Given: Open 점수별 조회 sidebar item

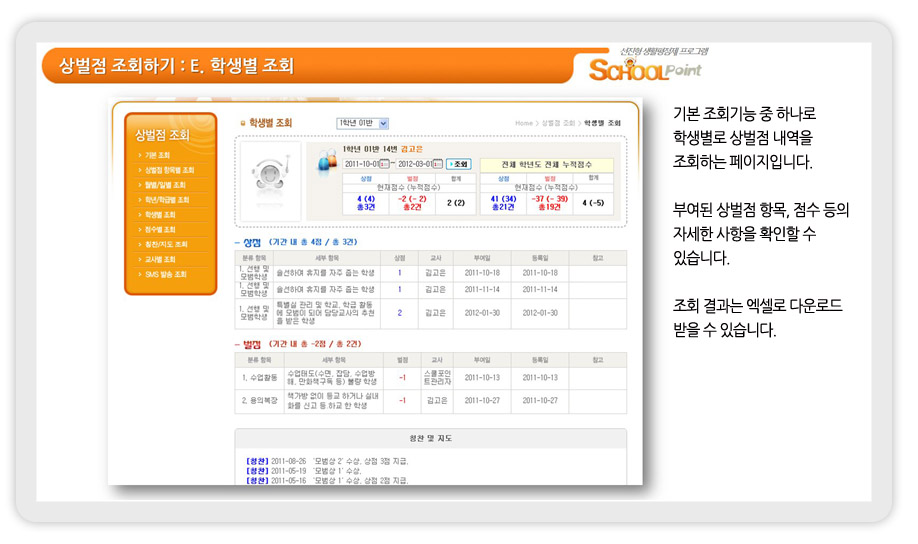Looking at the screenshot, I should (x=160, y=229).
